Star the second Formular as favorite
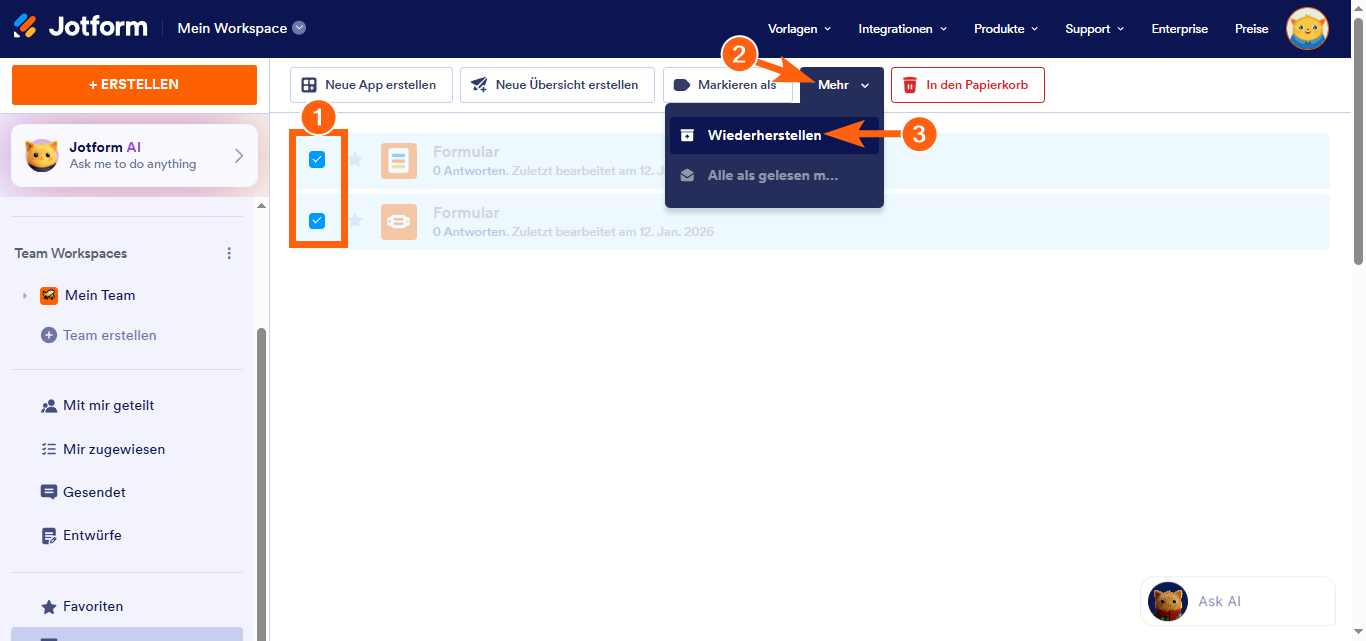Screen dimensions: 1366x641 point(355,220)
